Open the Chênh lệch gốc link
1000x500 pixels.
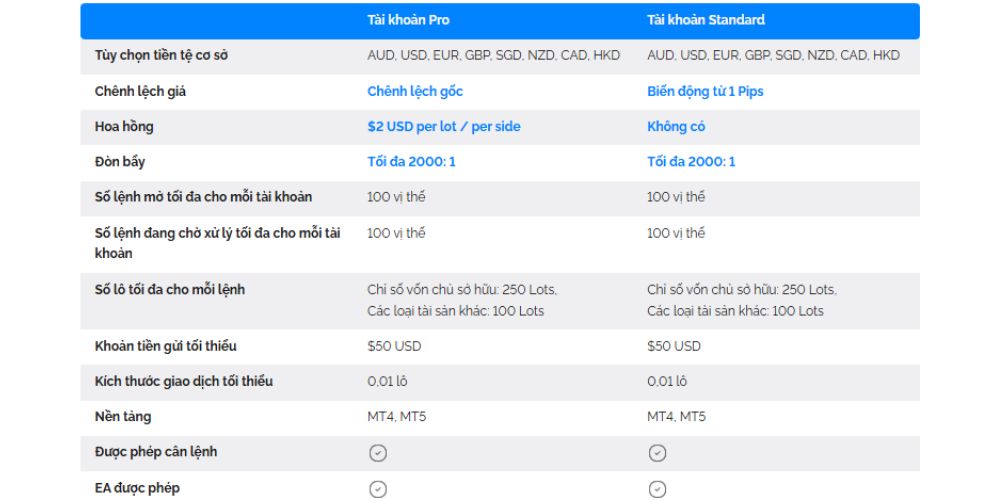pos(415,91)
